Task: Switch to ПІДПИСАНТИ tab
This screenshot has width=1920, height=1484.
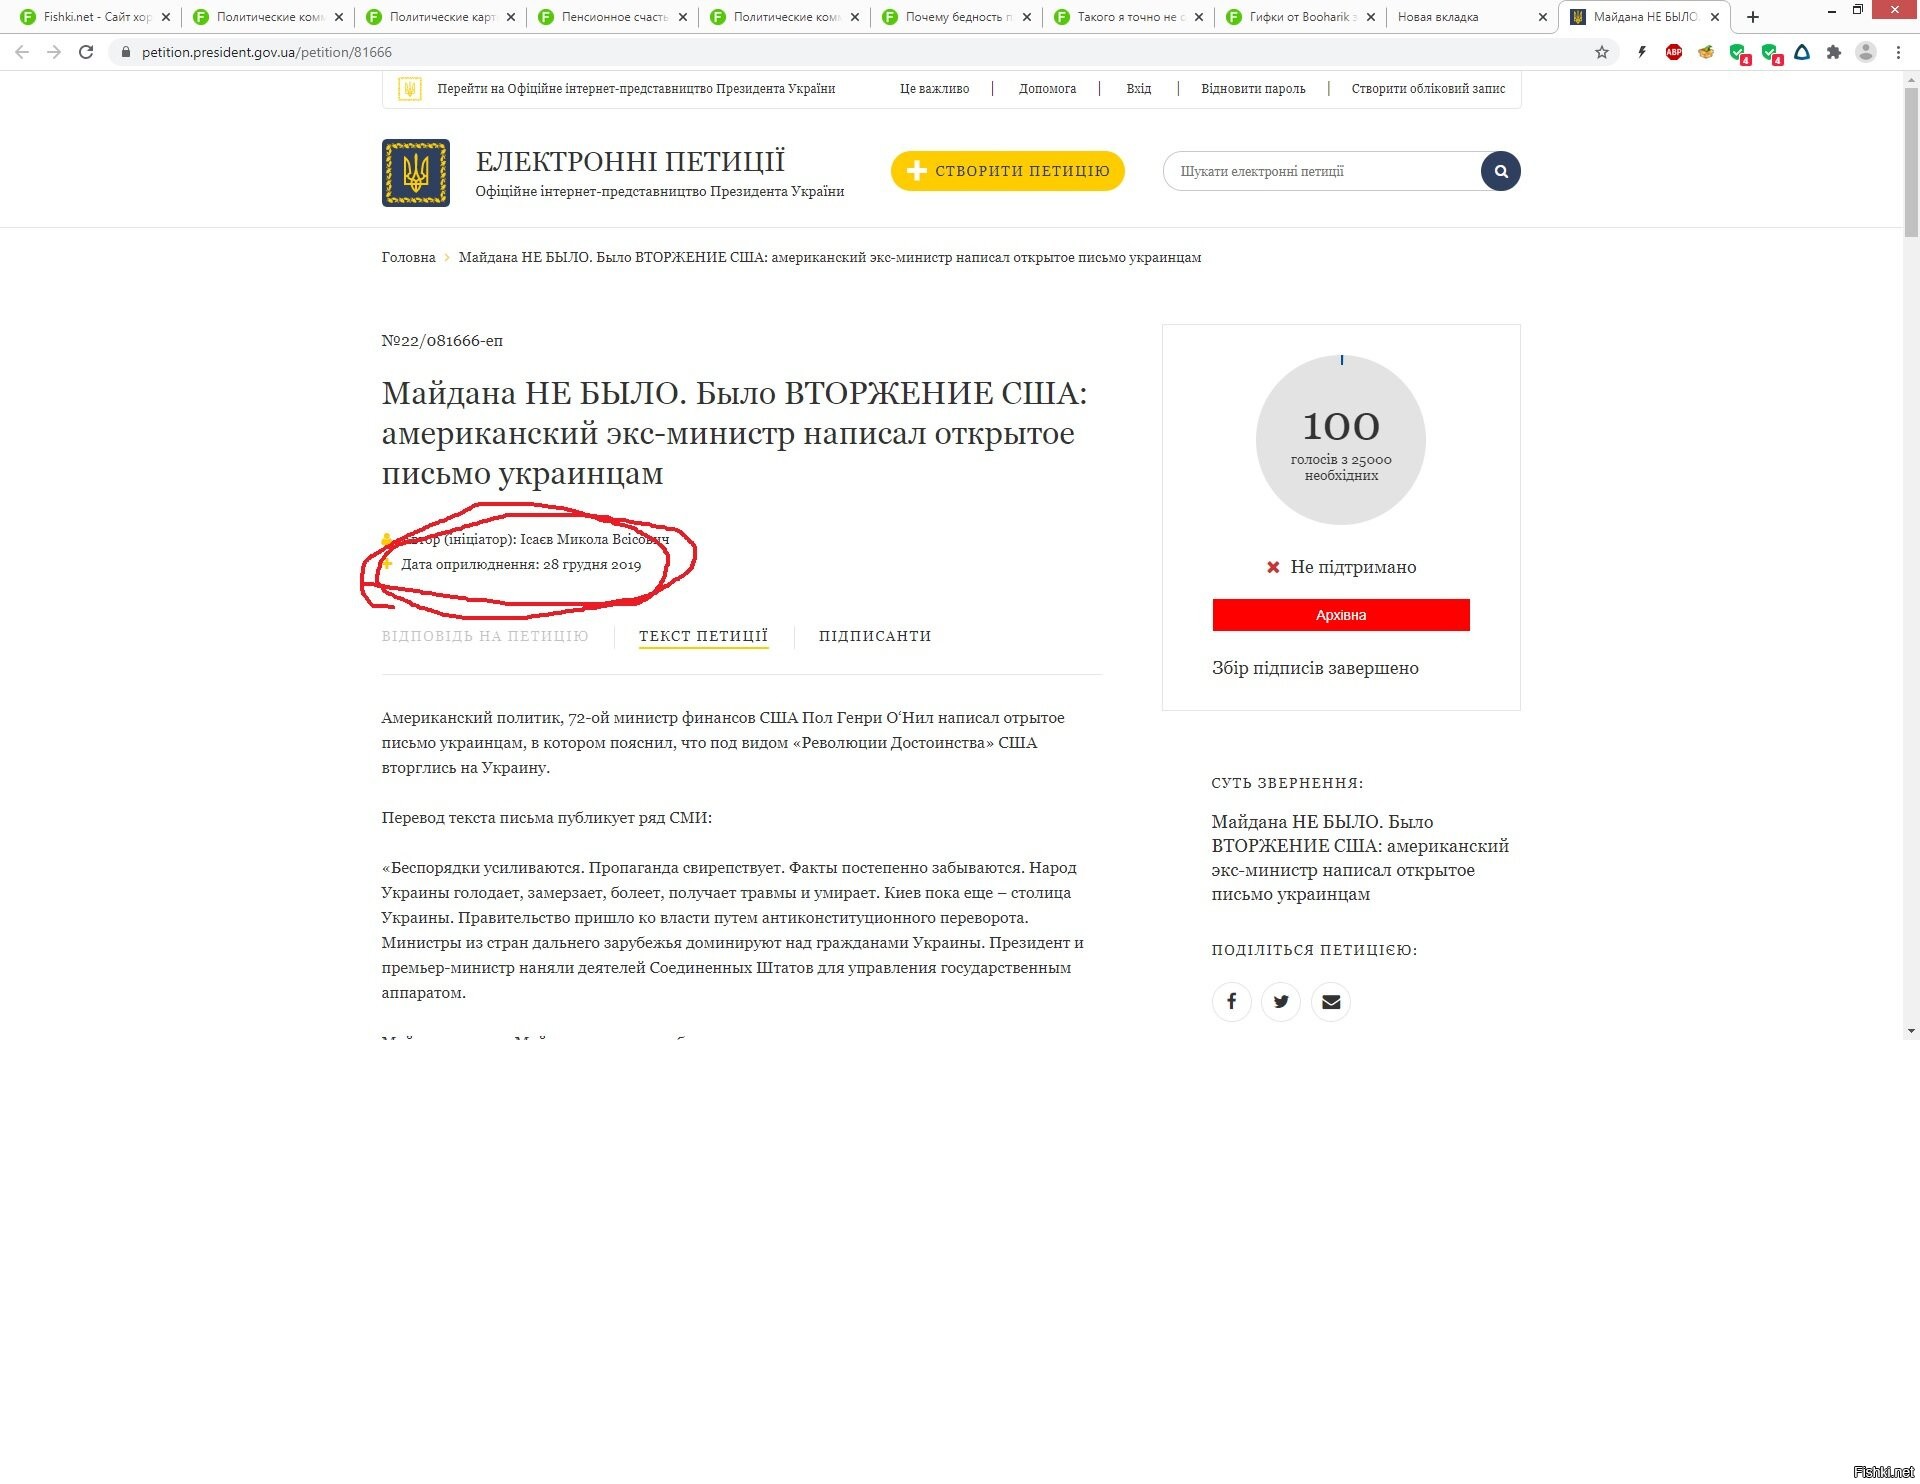Action: 875,636
